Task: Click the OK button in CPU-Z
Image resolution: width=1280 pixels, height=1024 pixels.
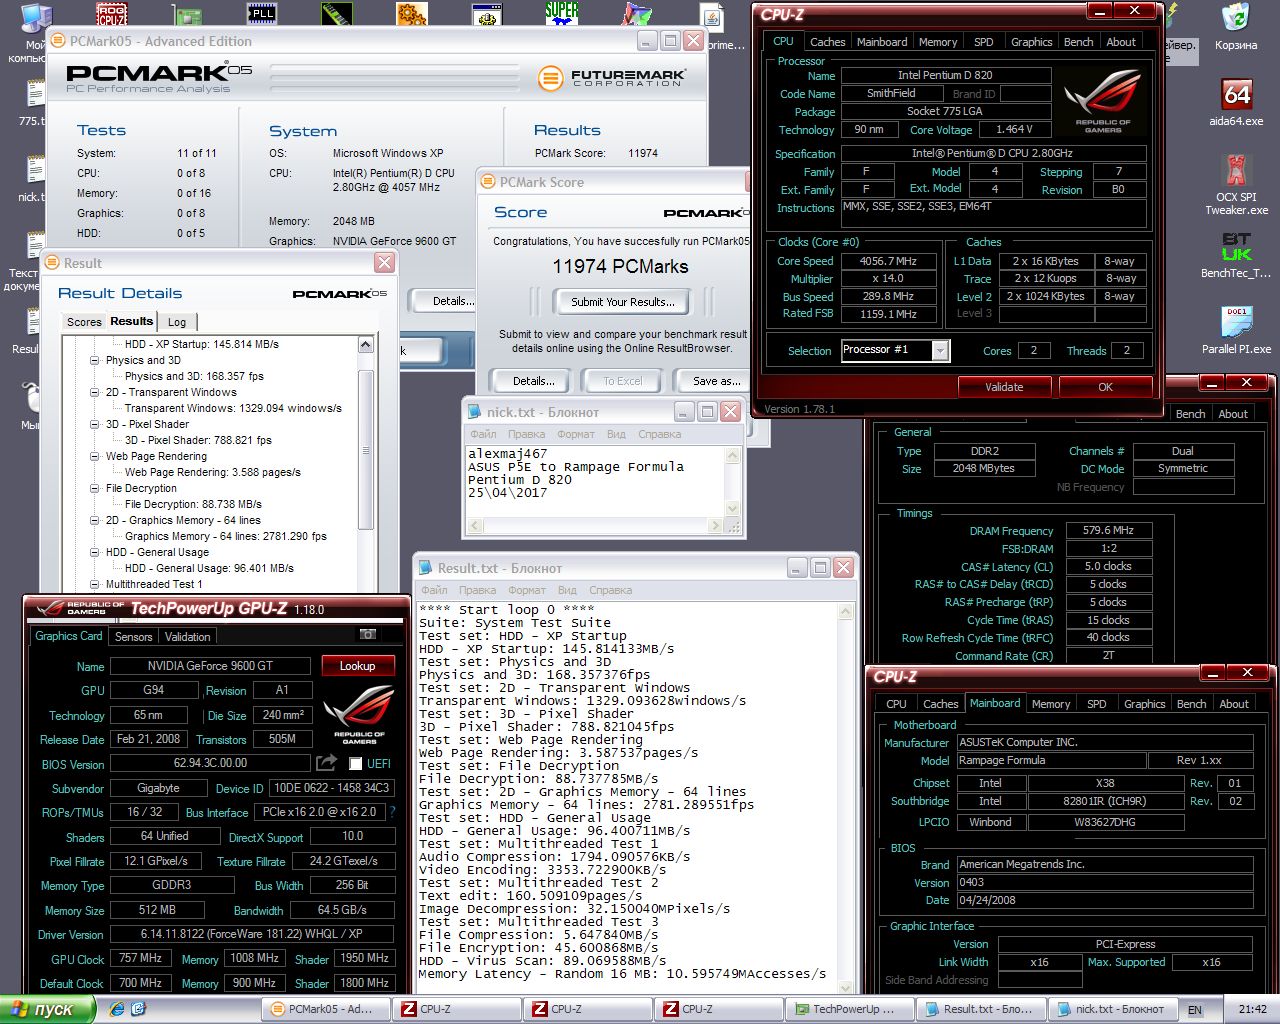Action: point(1105,387)
